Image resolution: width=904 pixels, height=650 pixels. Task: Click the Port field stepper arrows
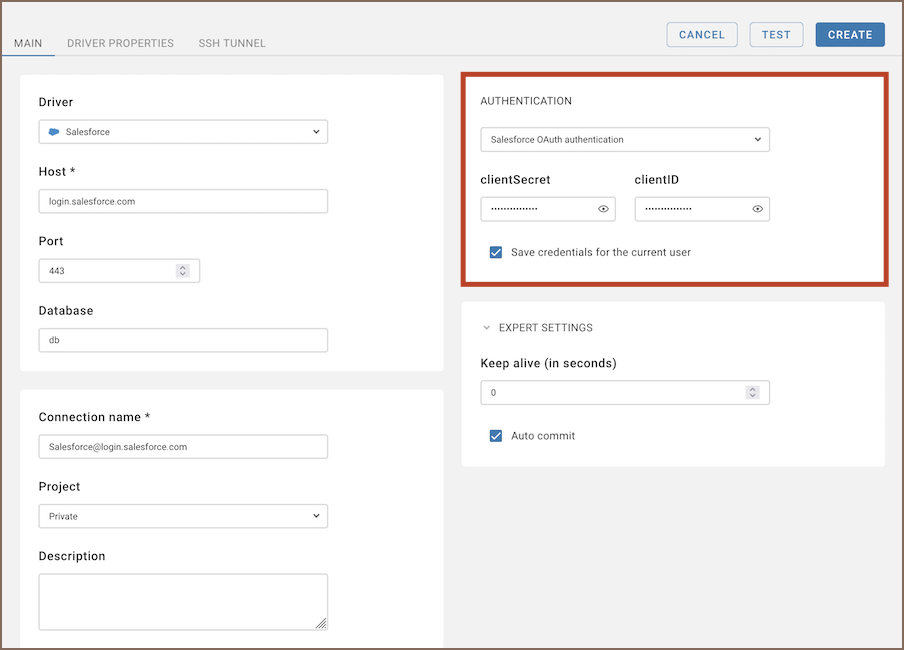182,271
